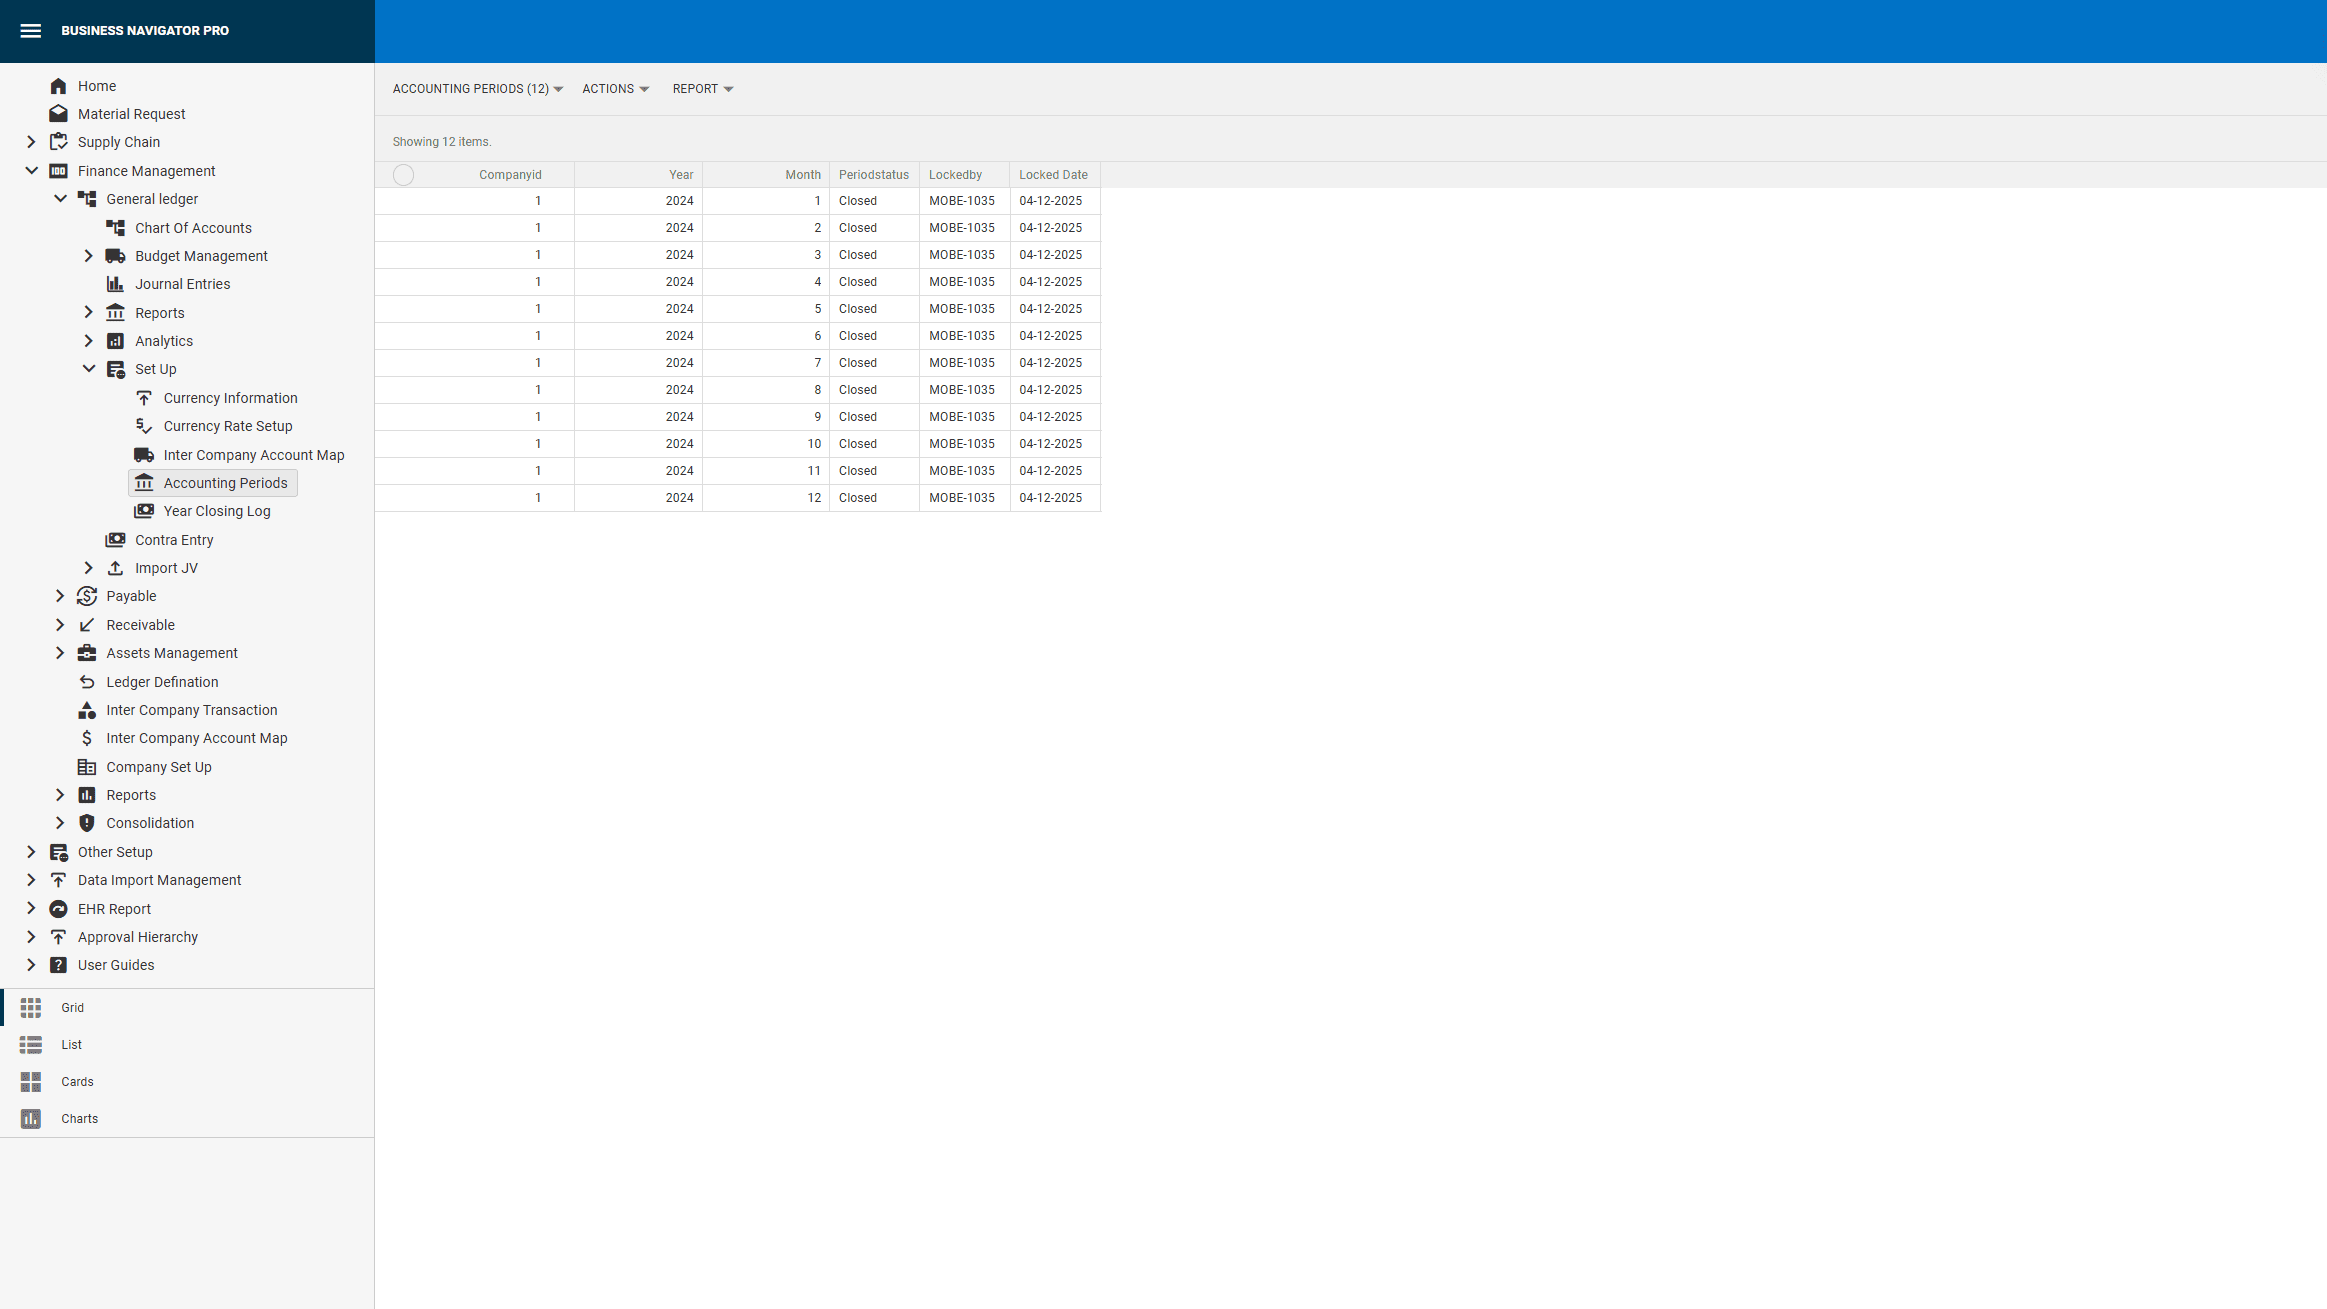The width and height of the screenshot is (2327, 1309).
Task: Open the Year Closing Log icon
Action: [144, 511]
